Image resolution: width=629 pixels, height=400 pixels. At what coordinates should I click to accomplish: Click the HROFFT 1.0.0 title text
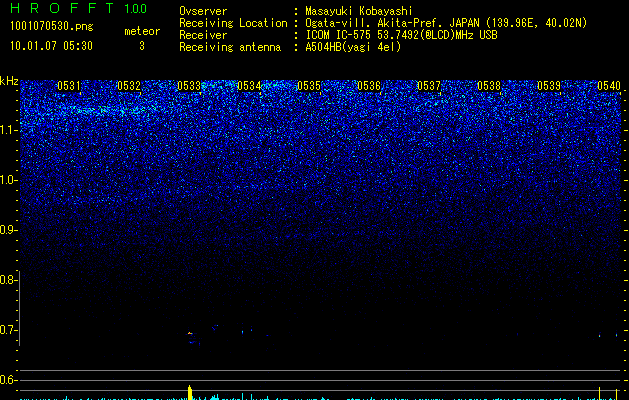79,8
